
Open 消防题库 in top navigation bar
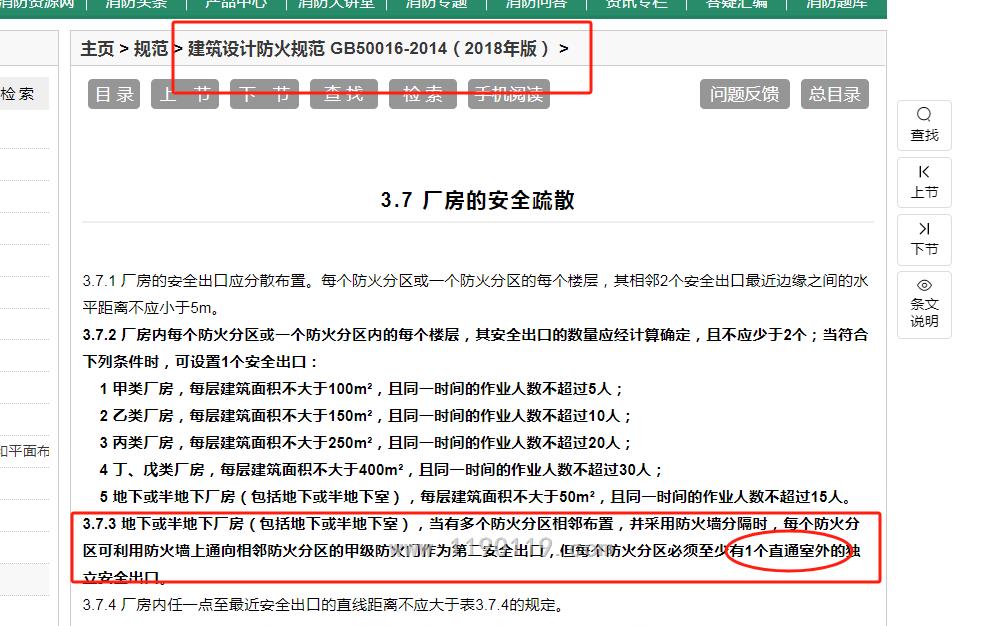coord(836,4)
